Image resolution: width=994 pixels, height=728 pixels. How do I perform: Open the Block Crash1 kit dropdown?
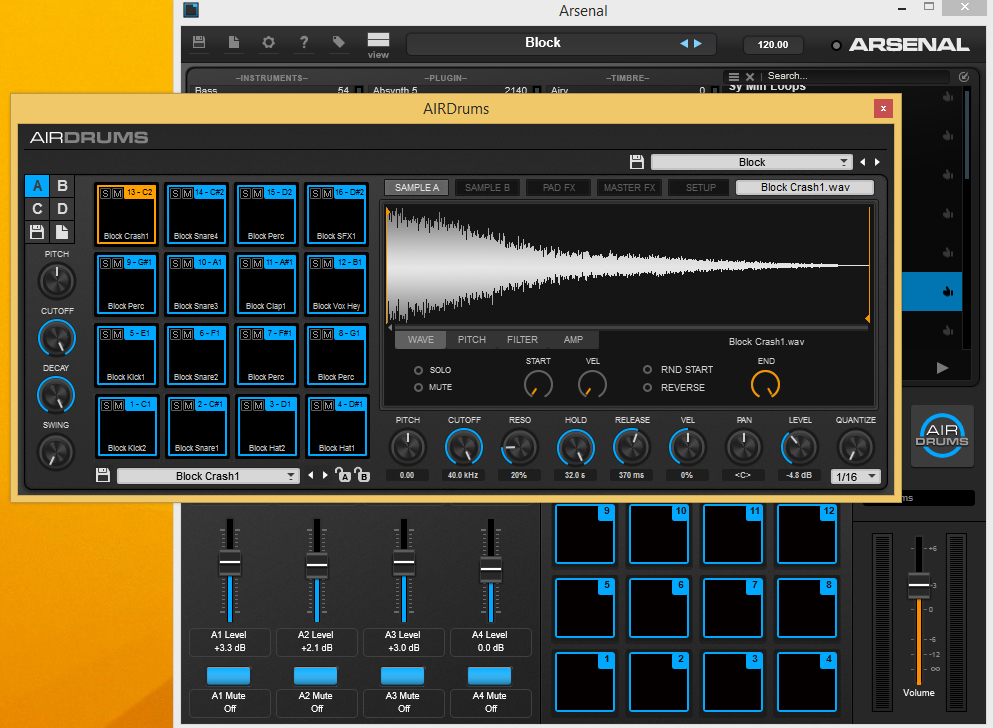tap(207, 477)
